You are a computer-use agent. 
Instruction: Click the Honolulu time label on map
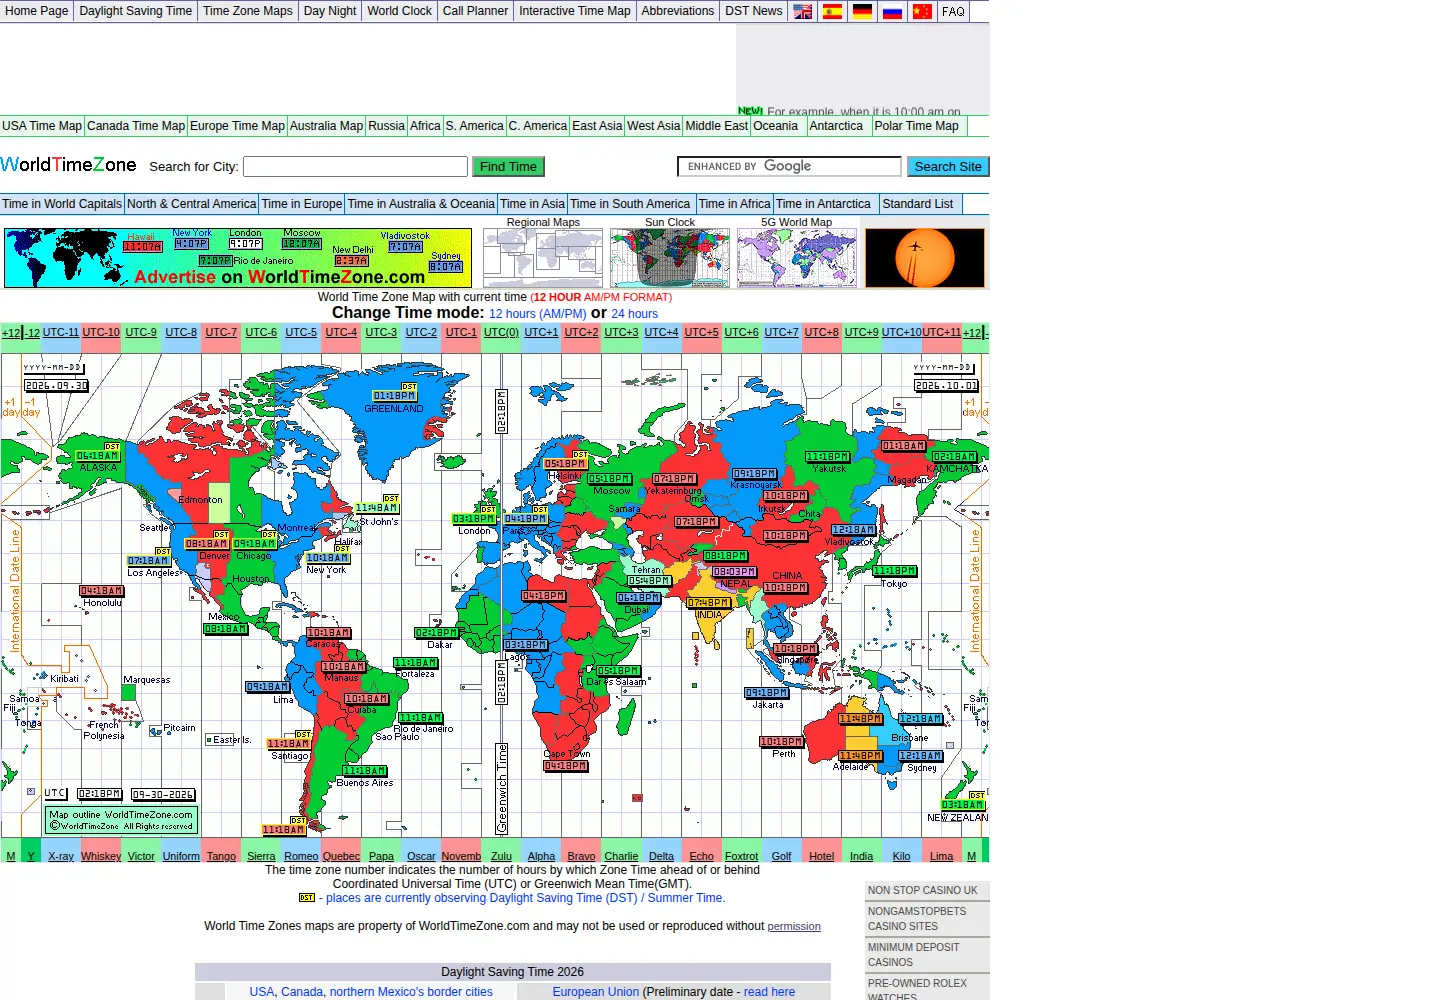(101, 591)
